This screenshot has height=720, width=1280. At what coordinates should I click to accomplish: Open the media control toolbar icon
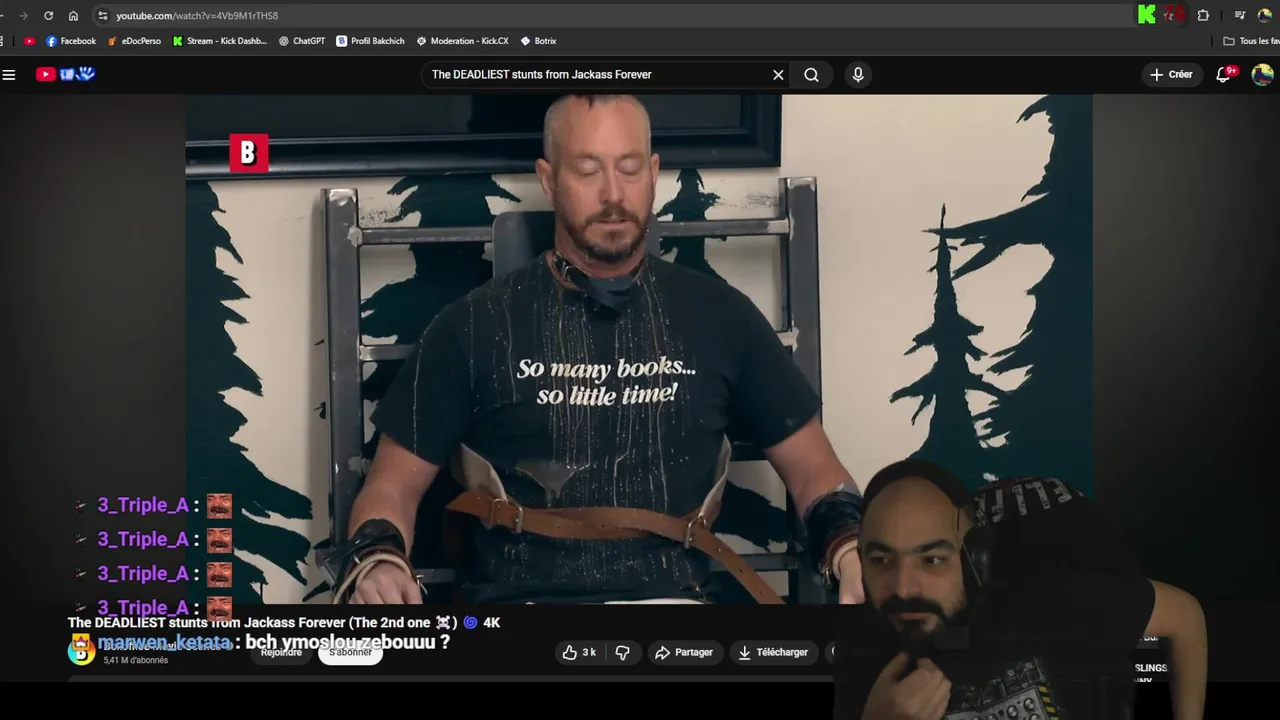1240,15
